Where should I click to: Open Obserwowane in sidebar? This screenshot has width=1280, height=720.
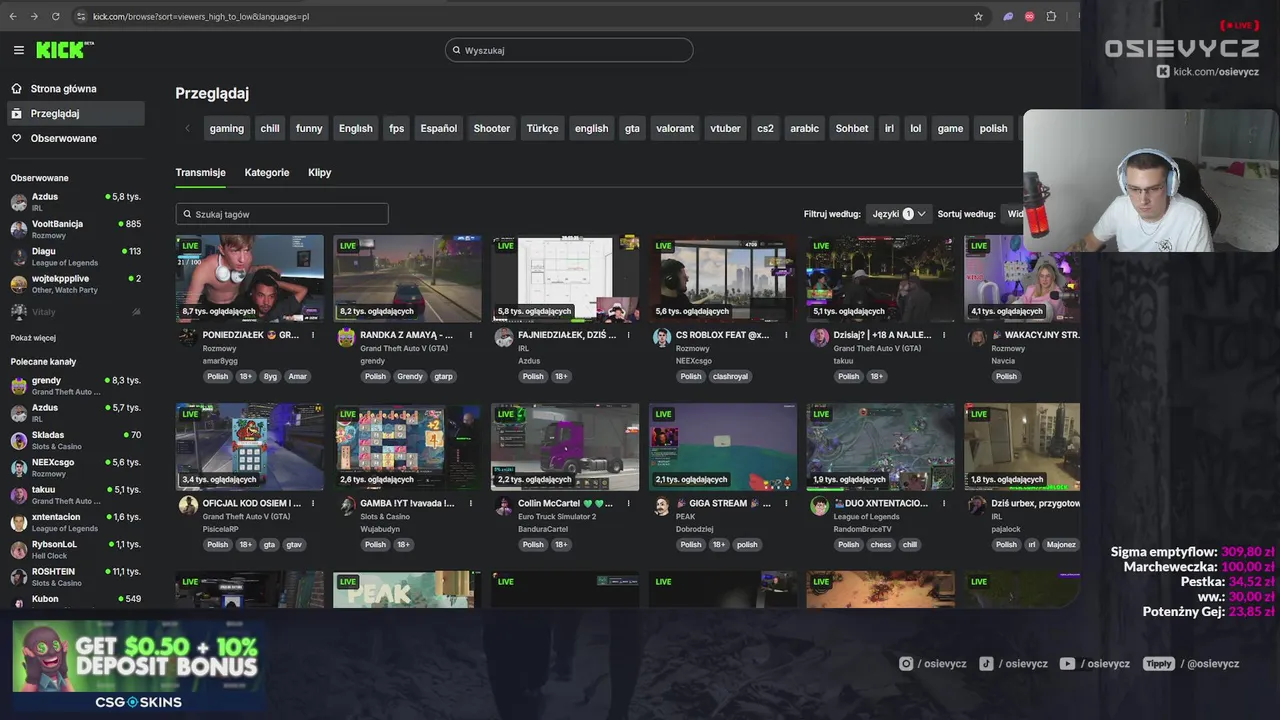75,138
